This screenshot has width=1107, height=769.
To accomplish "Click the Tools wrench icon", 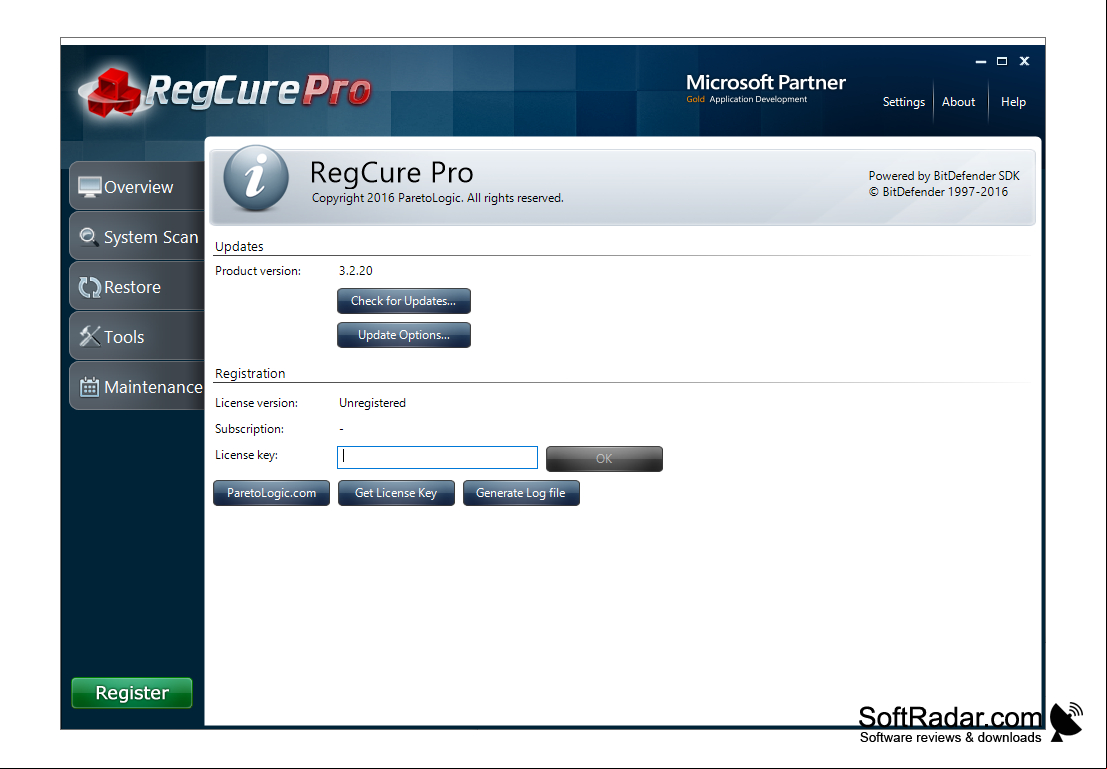I will point(90,337).
